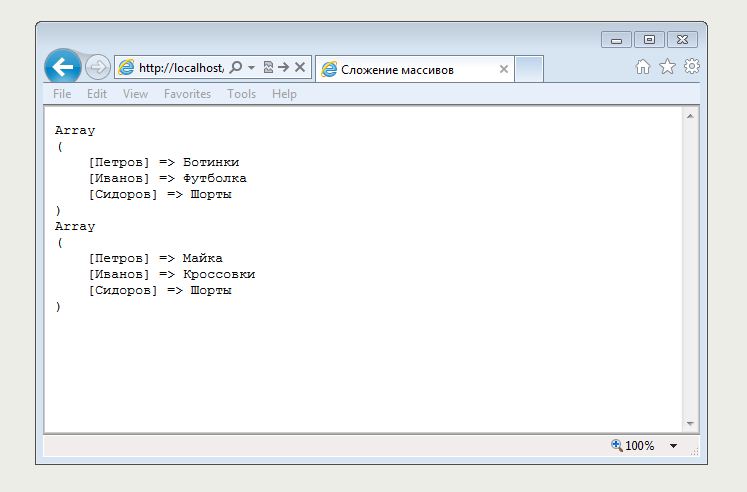Stop loading with the X in address bar
This screenshot has height=492, width=747.
coord(299,67)
